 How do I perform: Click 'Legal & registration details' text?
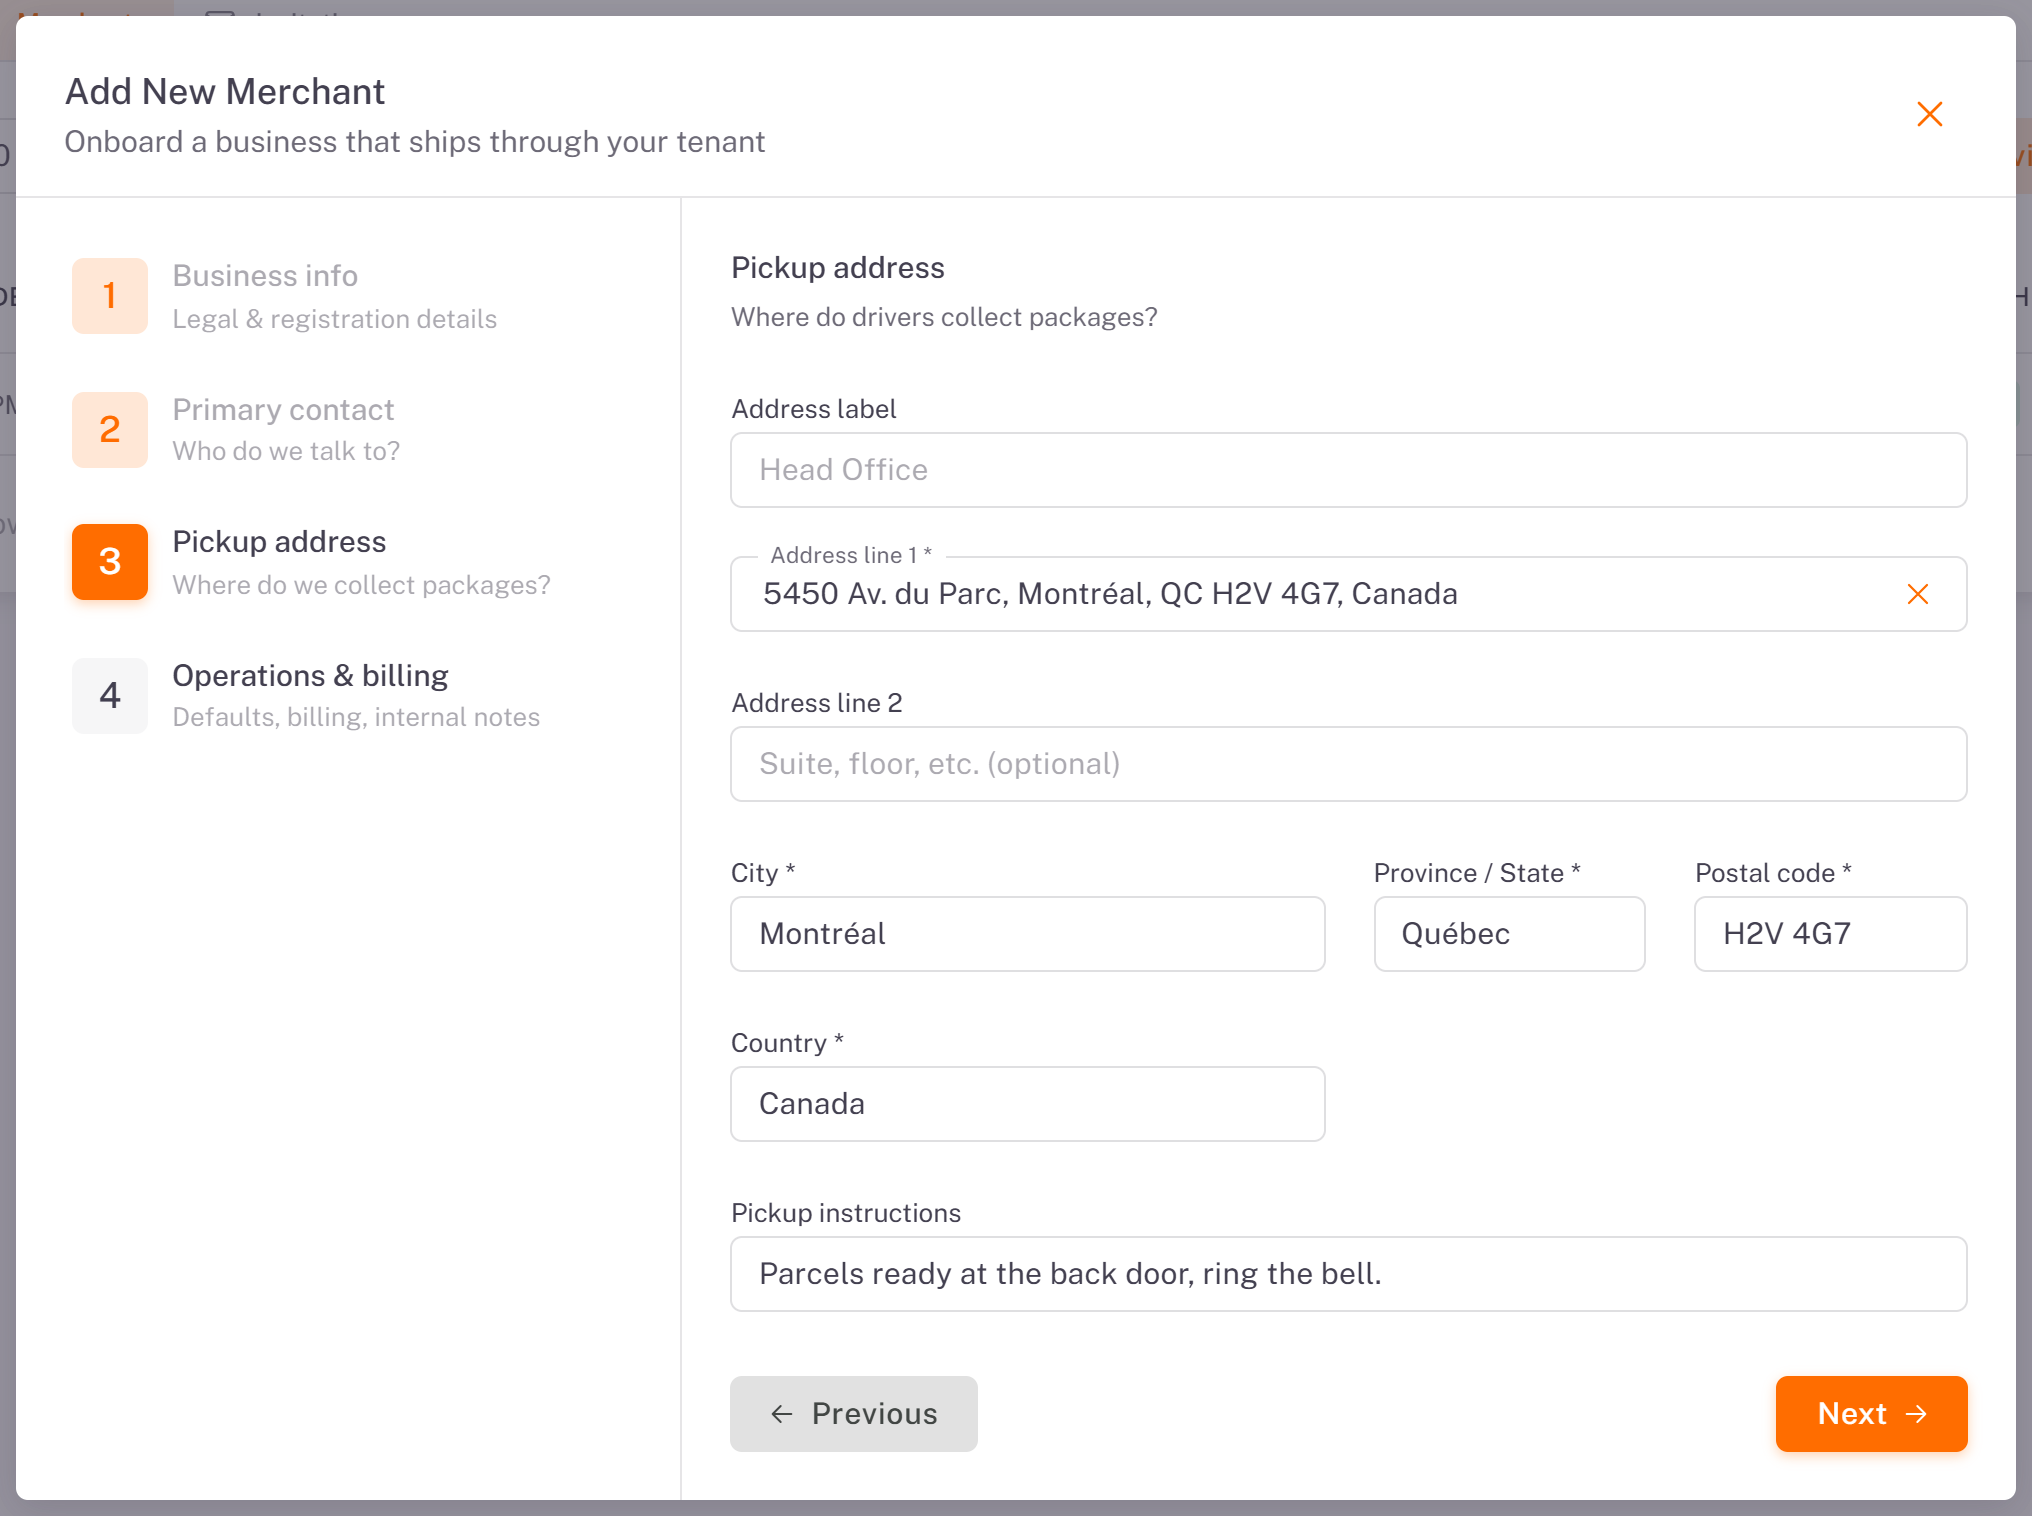click(334, 319)
